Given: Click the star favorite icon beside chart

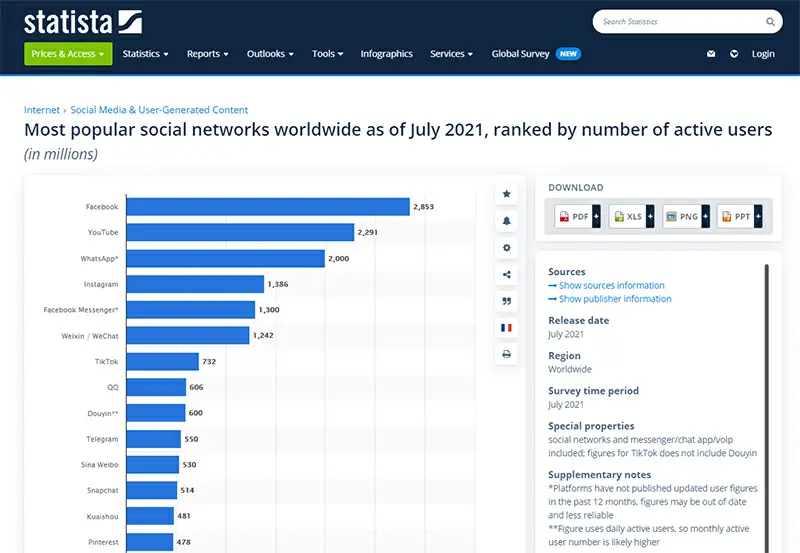Looking at the screenshot, I should [x=507, y=193].
